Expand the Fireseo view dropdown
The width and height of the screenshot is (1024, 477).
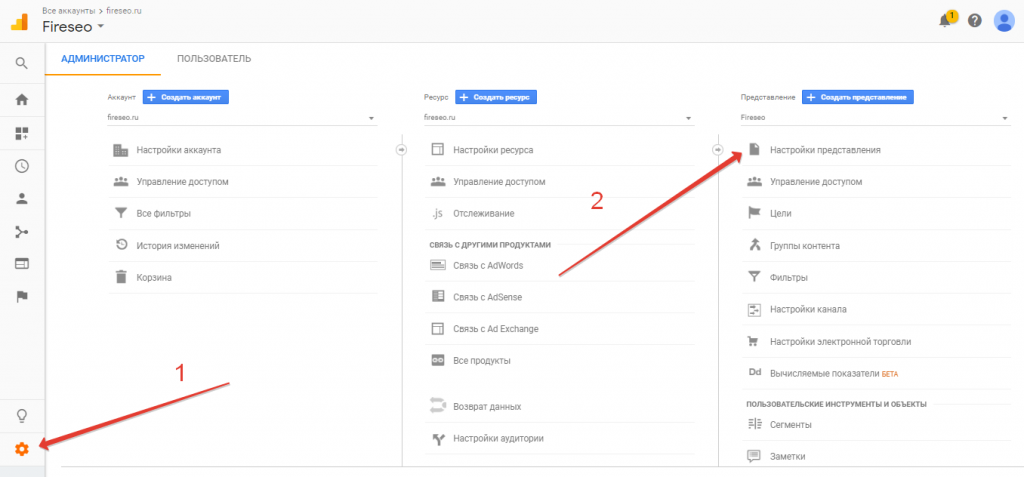(x=874, y=117)
